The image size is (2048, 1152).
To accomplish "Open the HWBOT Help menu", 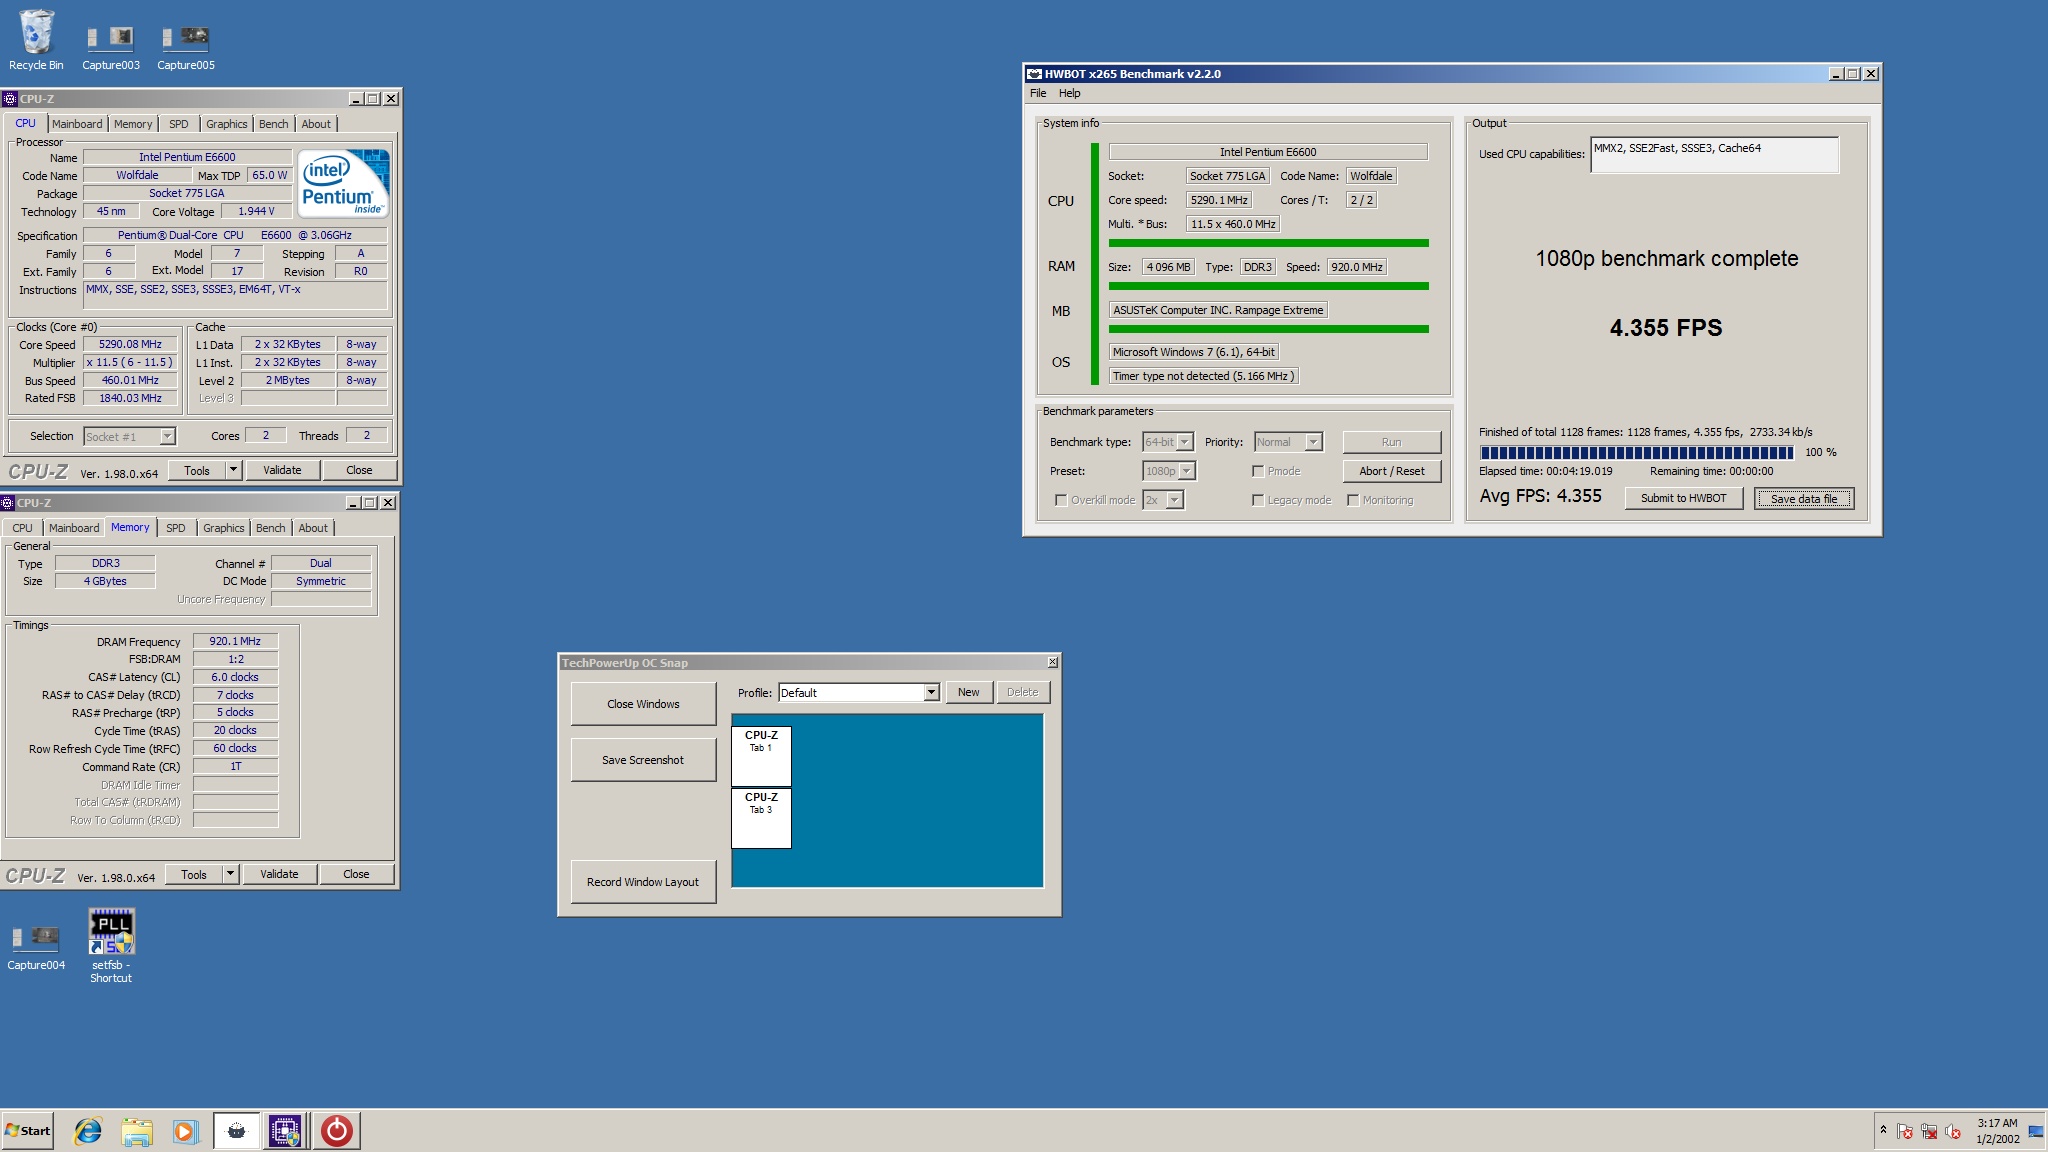I will pos(1069,93).
